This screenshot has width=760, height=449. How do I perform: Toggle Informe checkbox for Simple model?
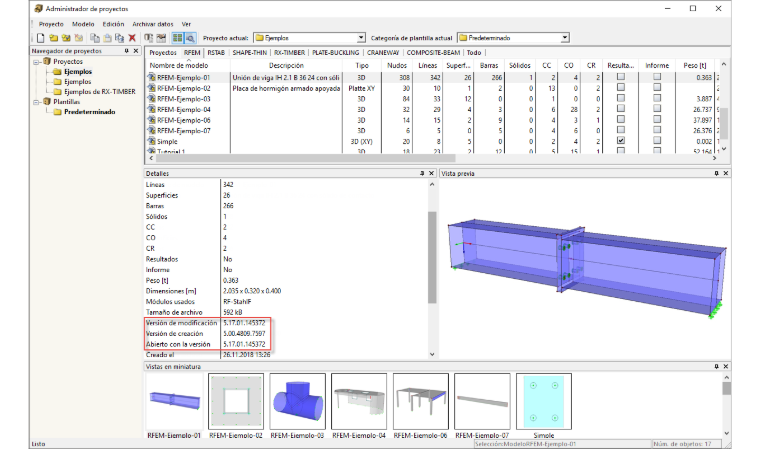coord(657,141)
